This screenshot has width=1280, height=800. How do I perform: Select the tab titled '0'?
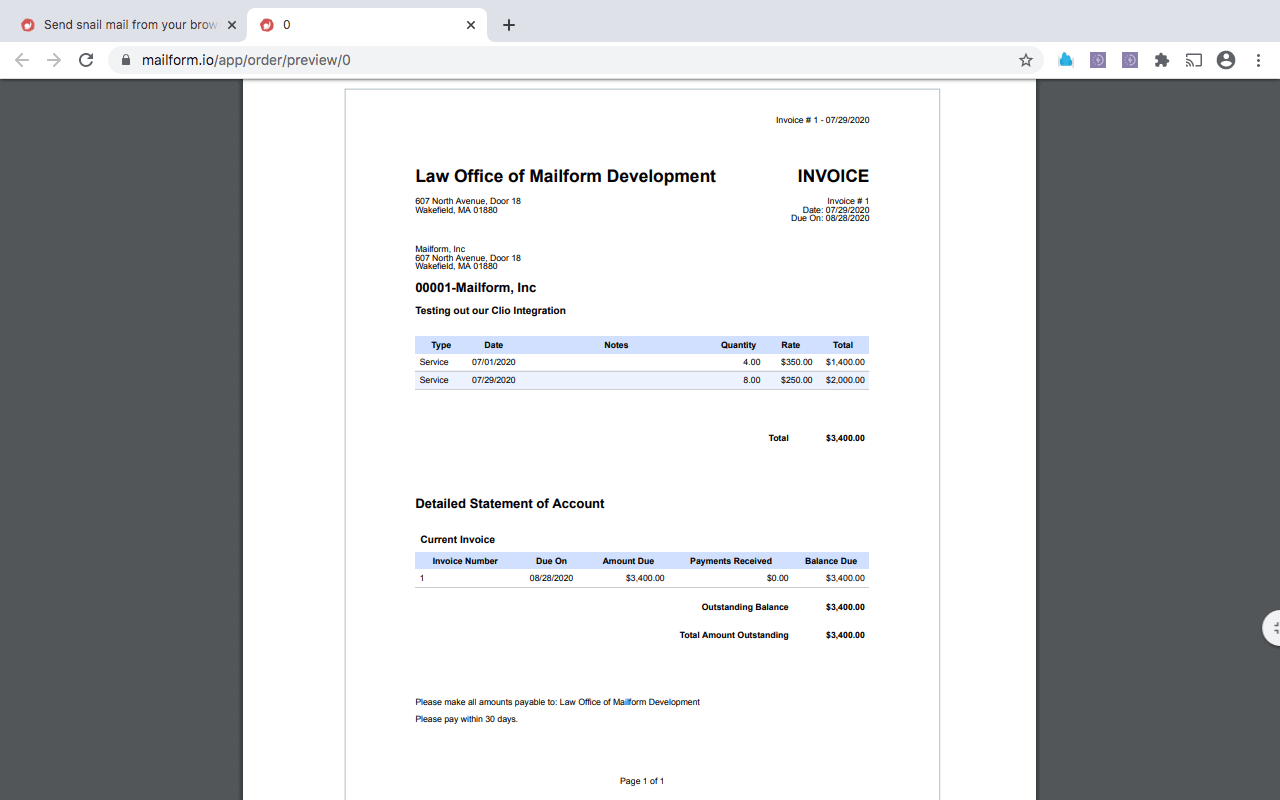(367, 25)
